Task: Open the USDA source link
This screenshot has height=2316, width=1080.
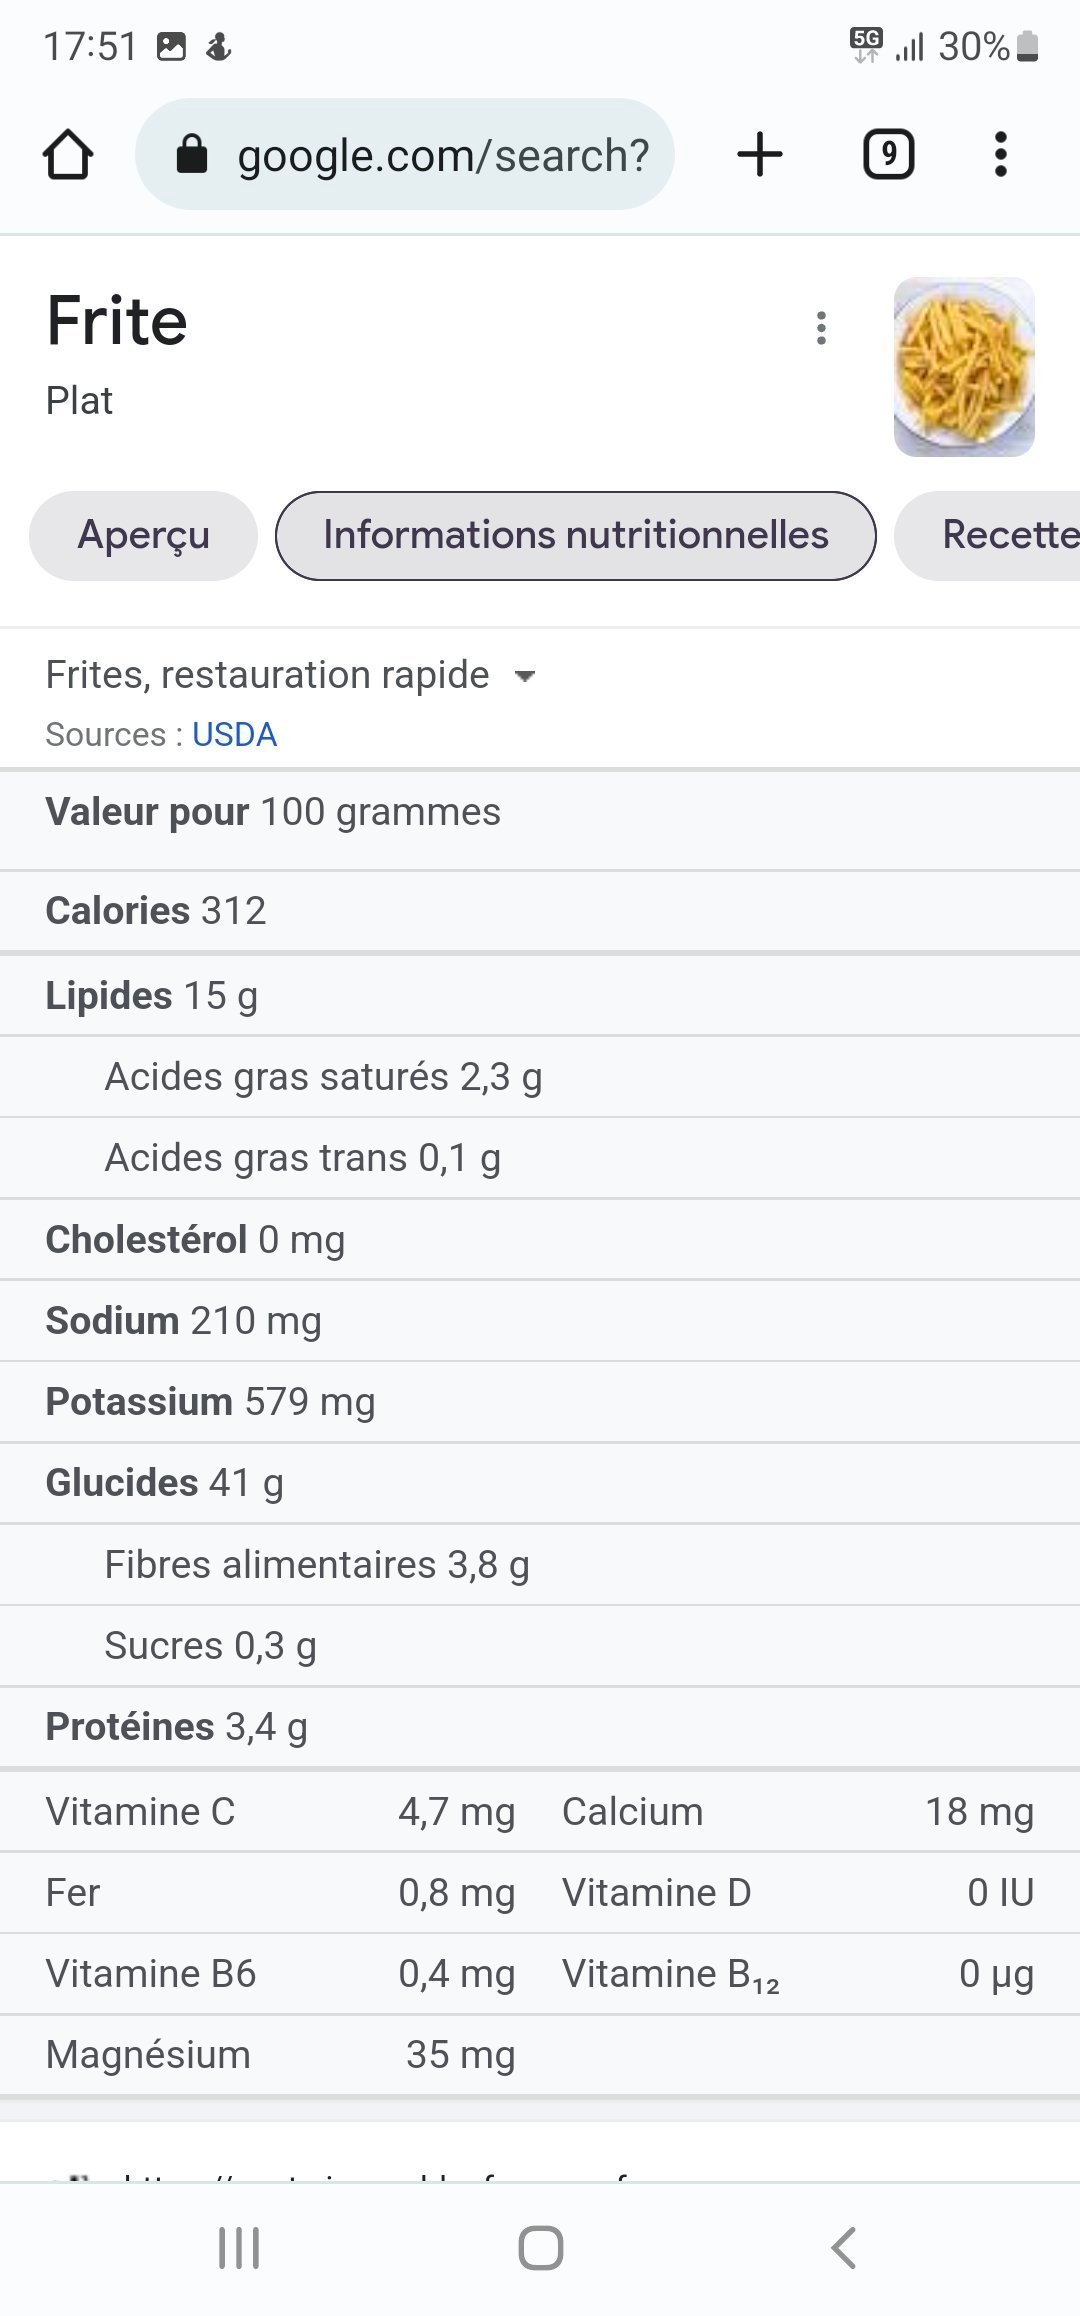Action: [x=234, y=735]
